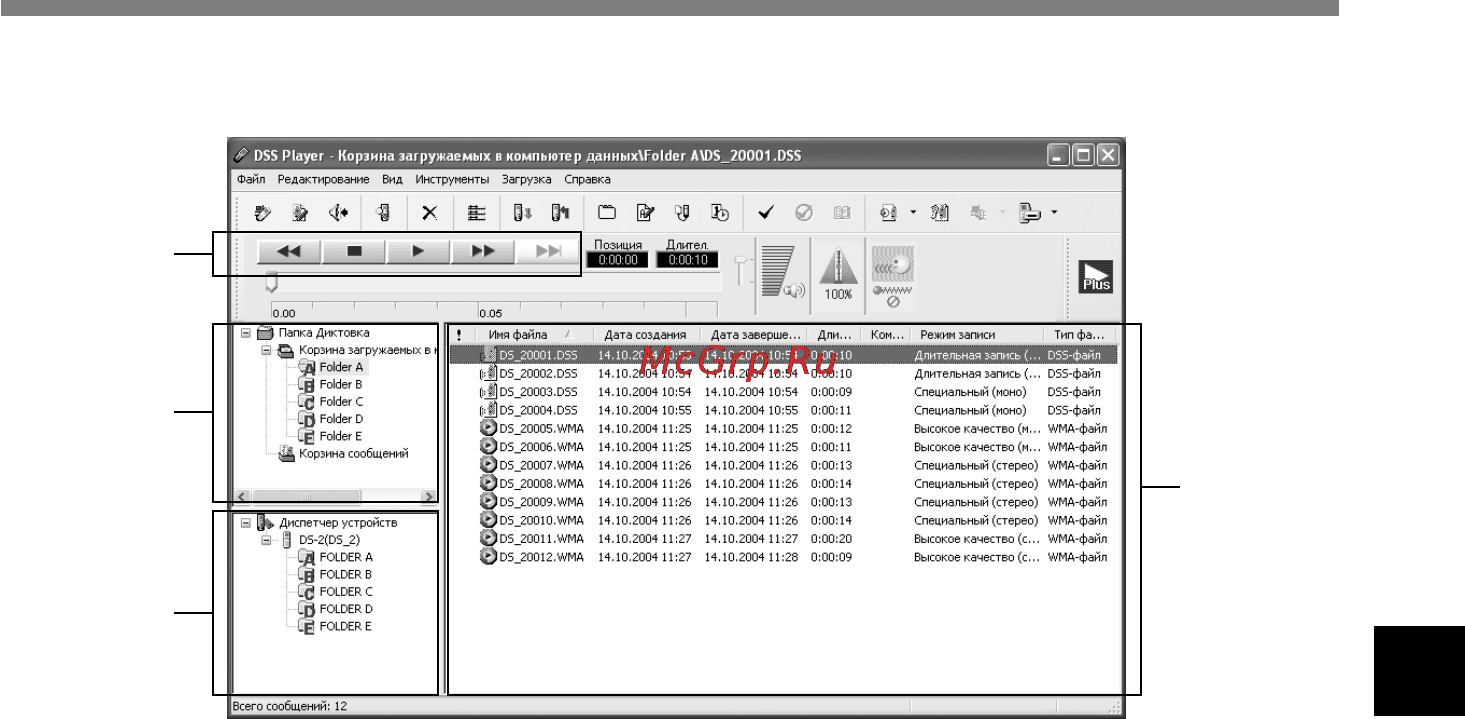This screenshot has height=719, width=1465.
Task: Collapse the DS-2(DS_2) device node
Action: pos(266,539)
